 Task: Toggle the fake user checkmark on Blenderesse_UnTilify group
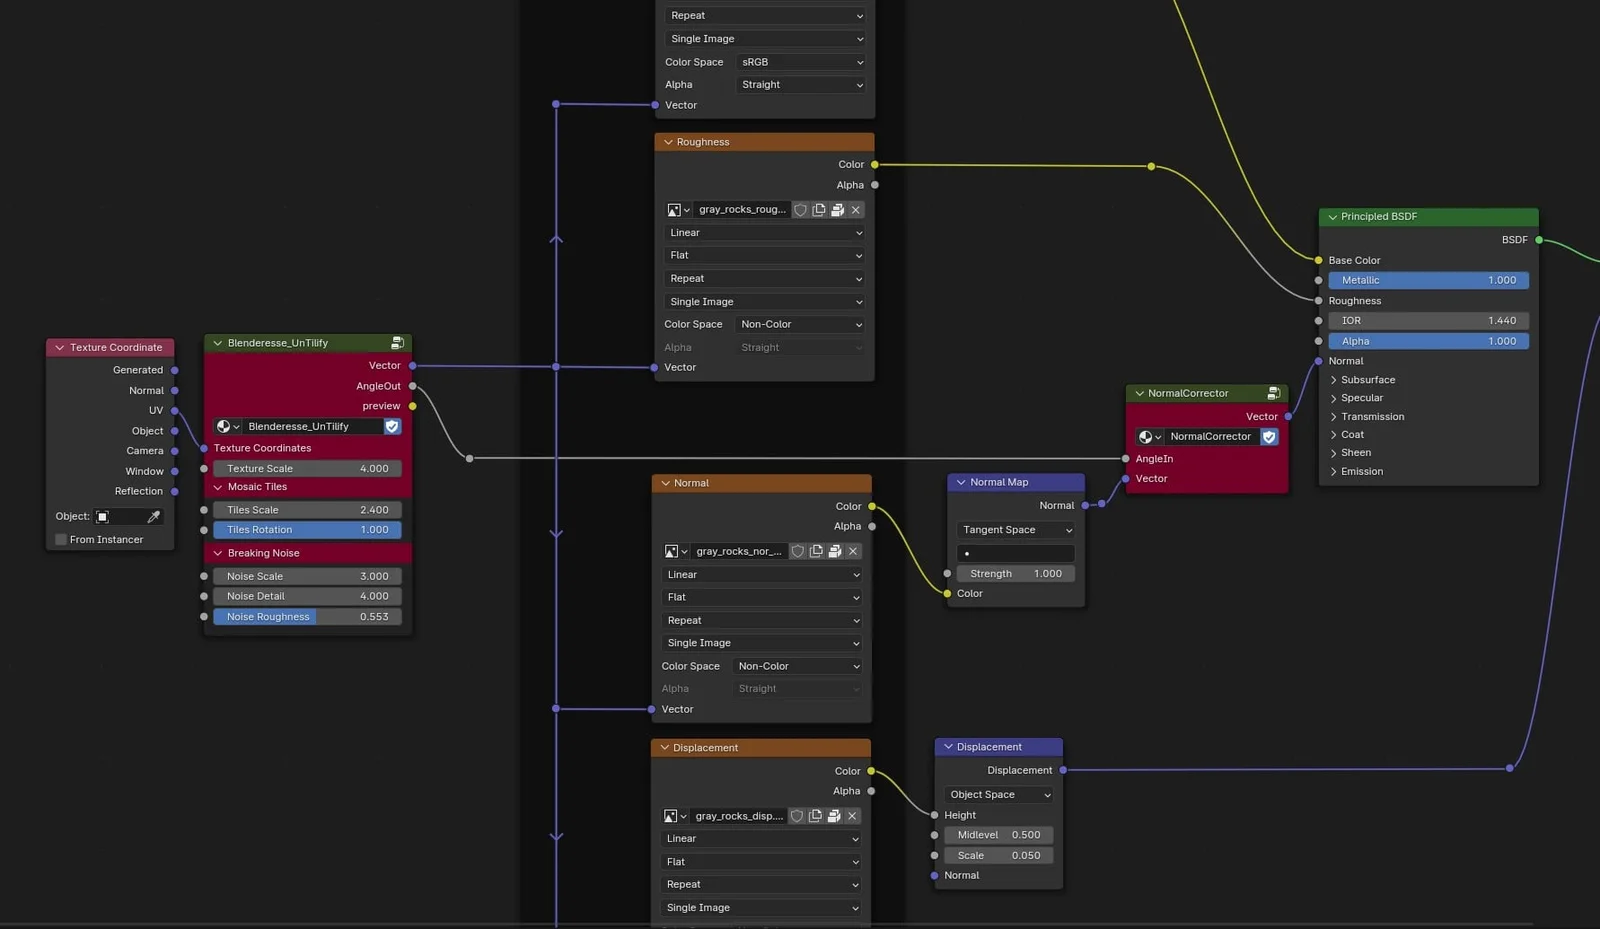(391, 426)
